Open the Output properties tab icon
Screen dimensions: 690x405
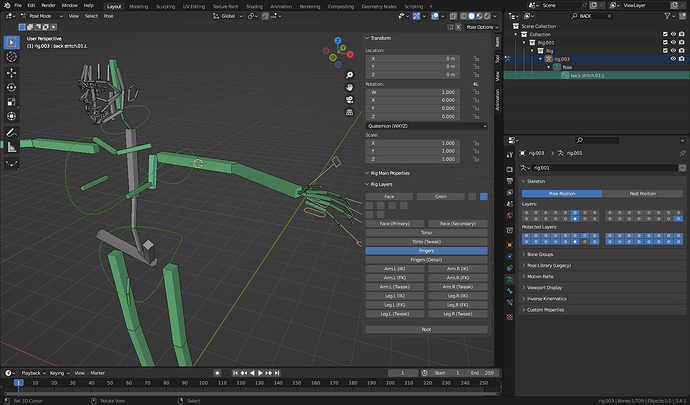pyautogui.click(x=510, y=181)
